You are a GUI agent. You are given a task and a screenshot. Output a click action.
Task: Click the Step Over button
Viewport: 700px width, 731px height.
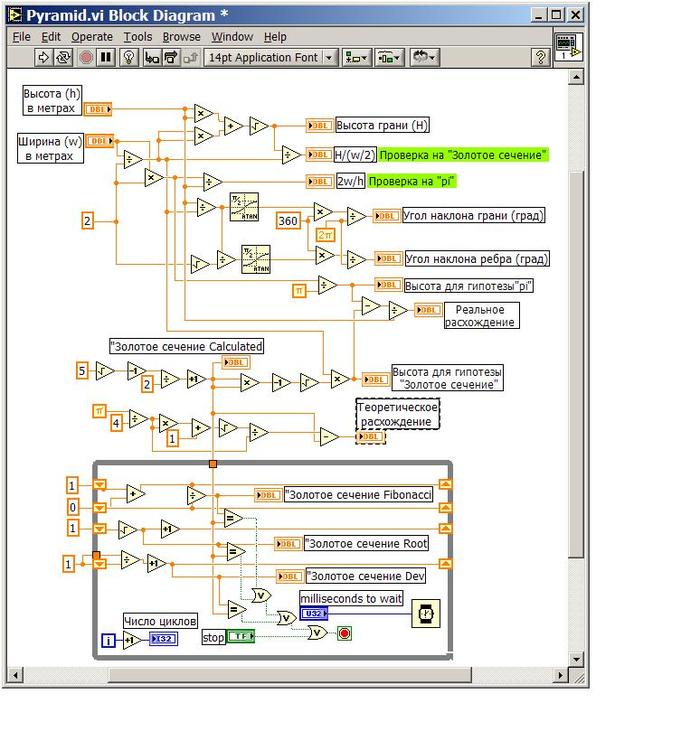[x=171, y=57]
